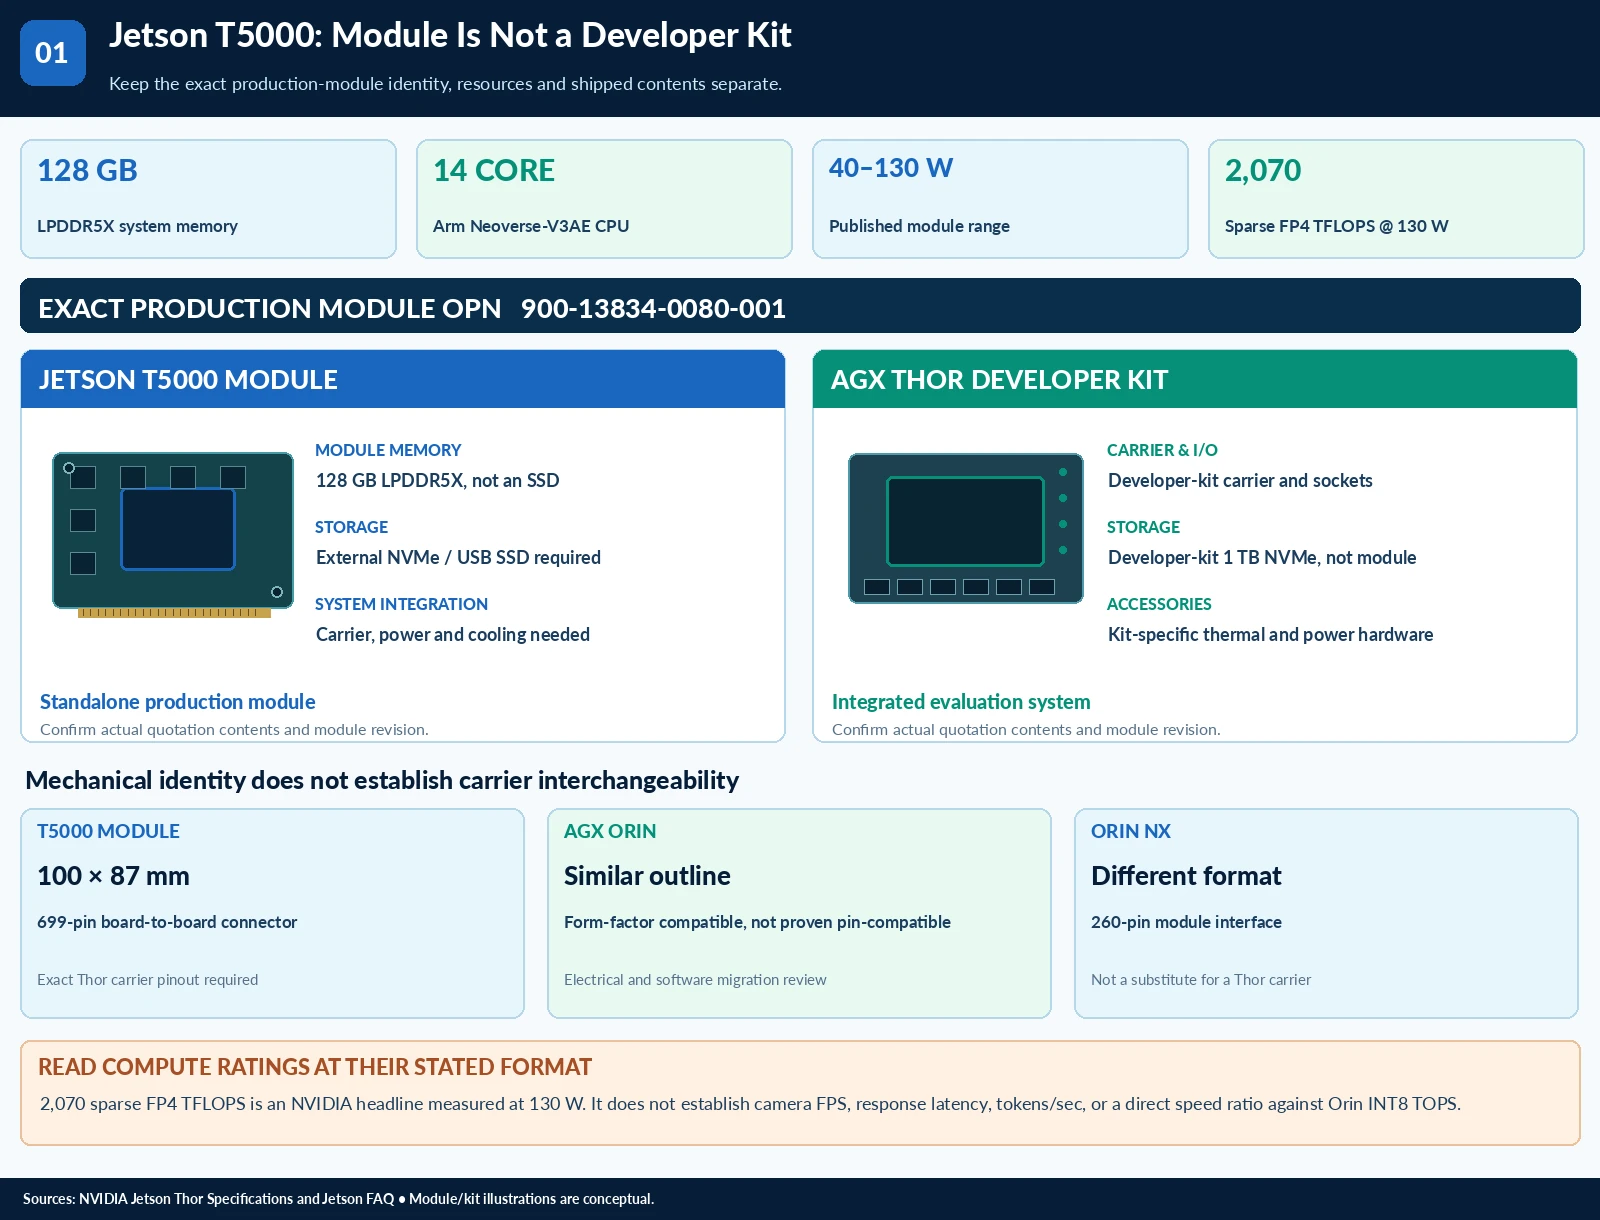Click the OPN number 900-13834-0080-001
Screen dimensions: 1600x1220
coord(653,308)
